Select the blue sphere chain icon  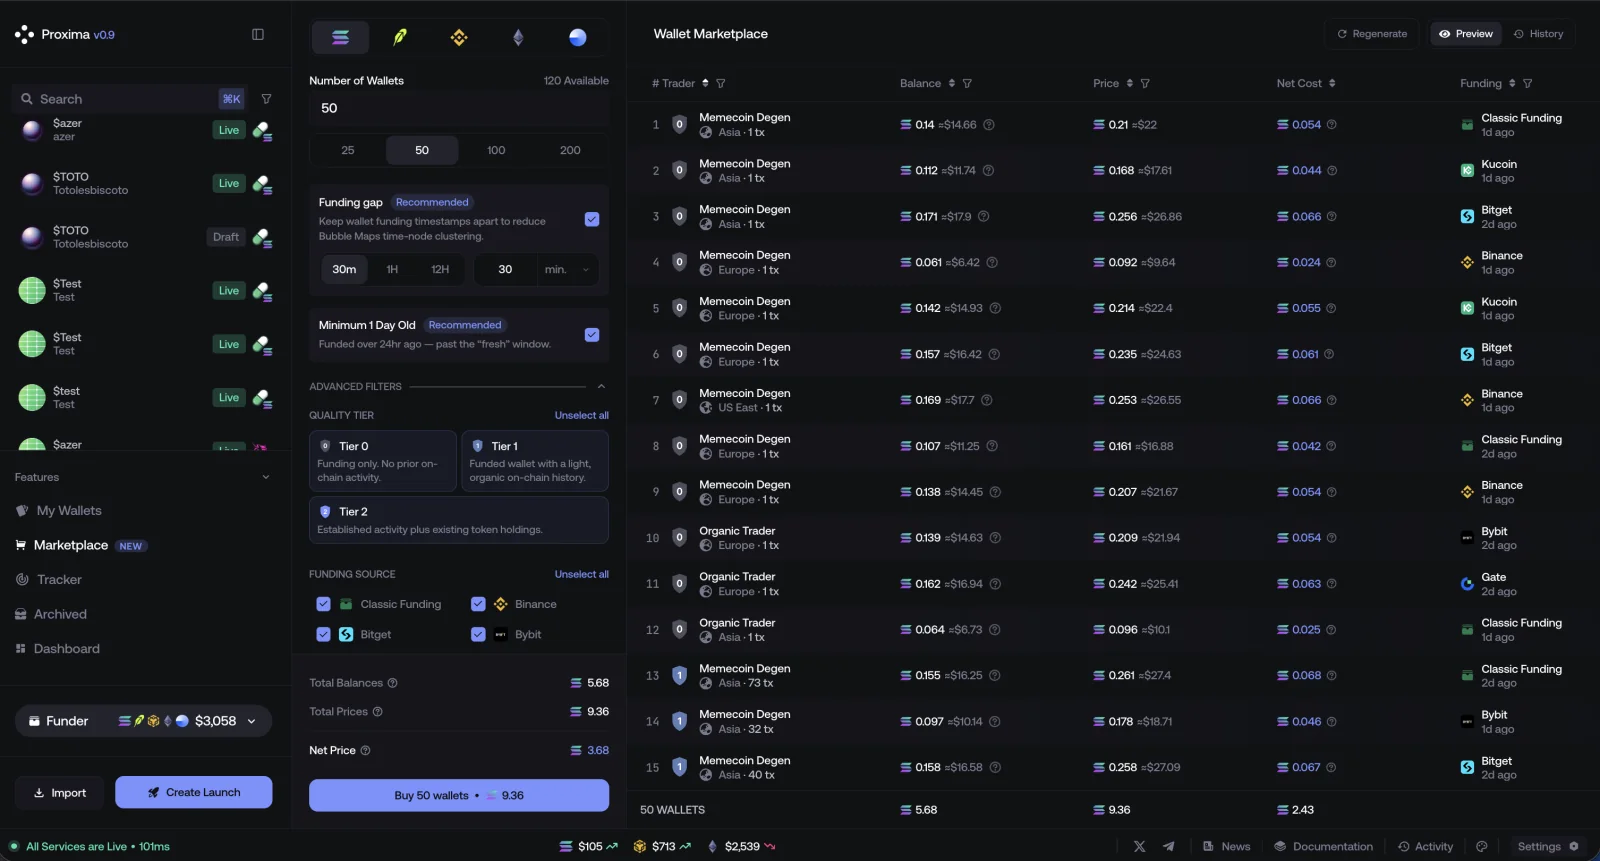577,37
